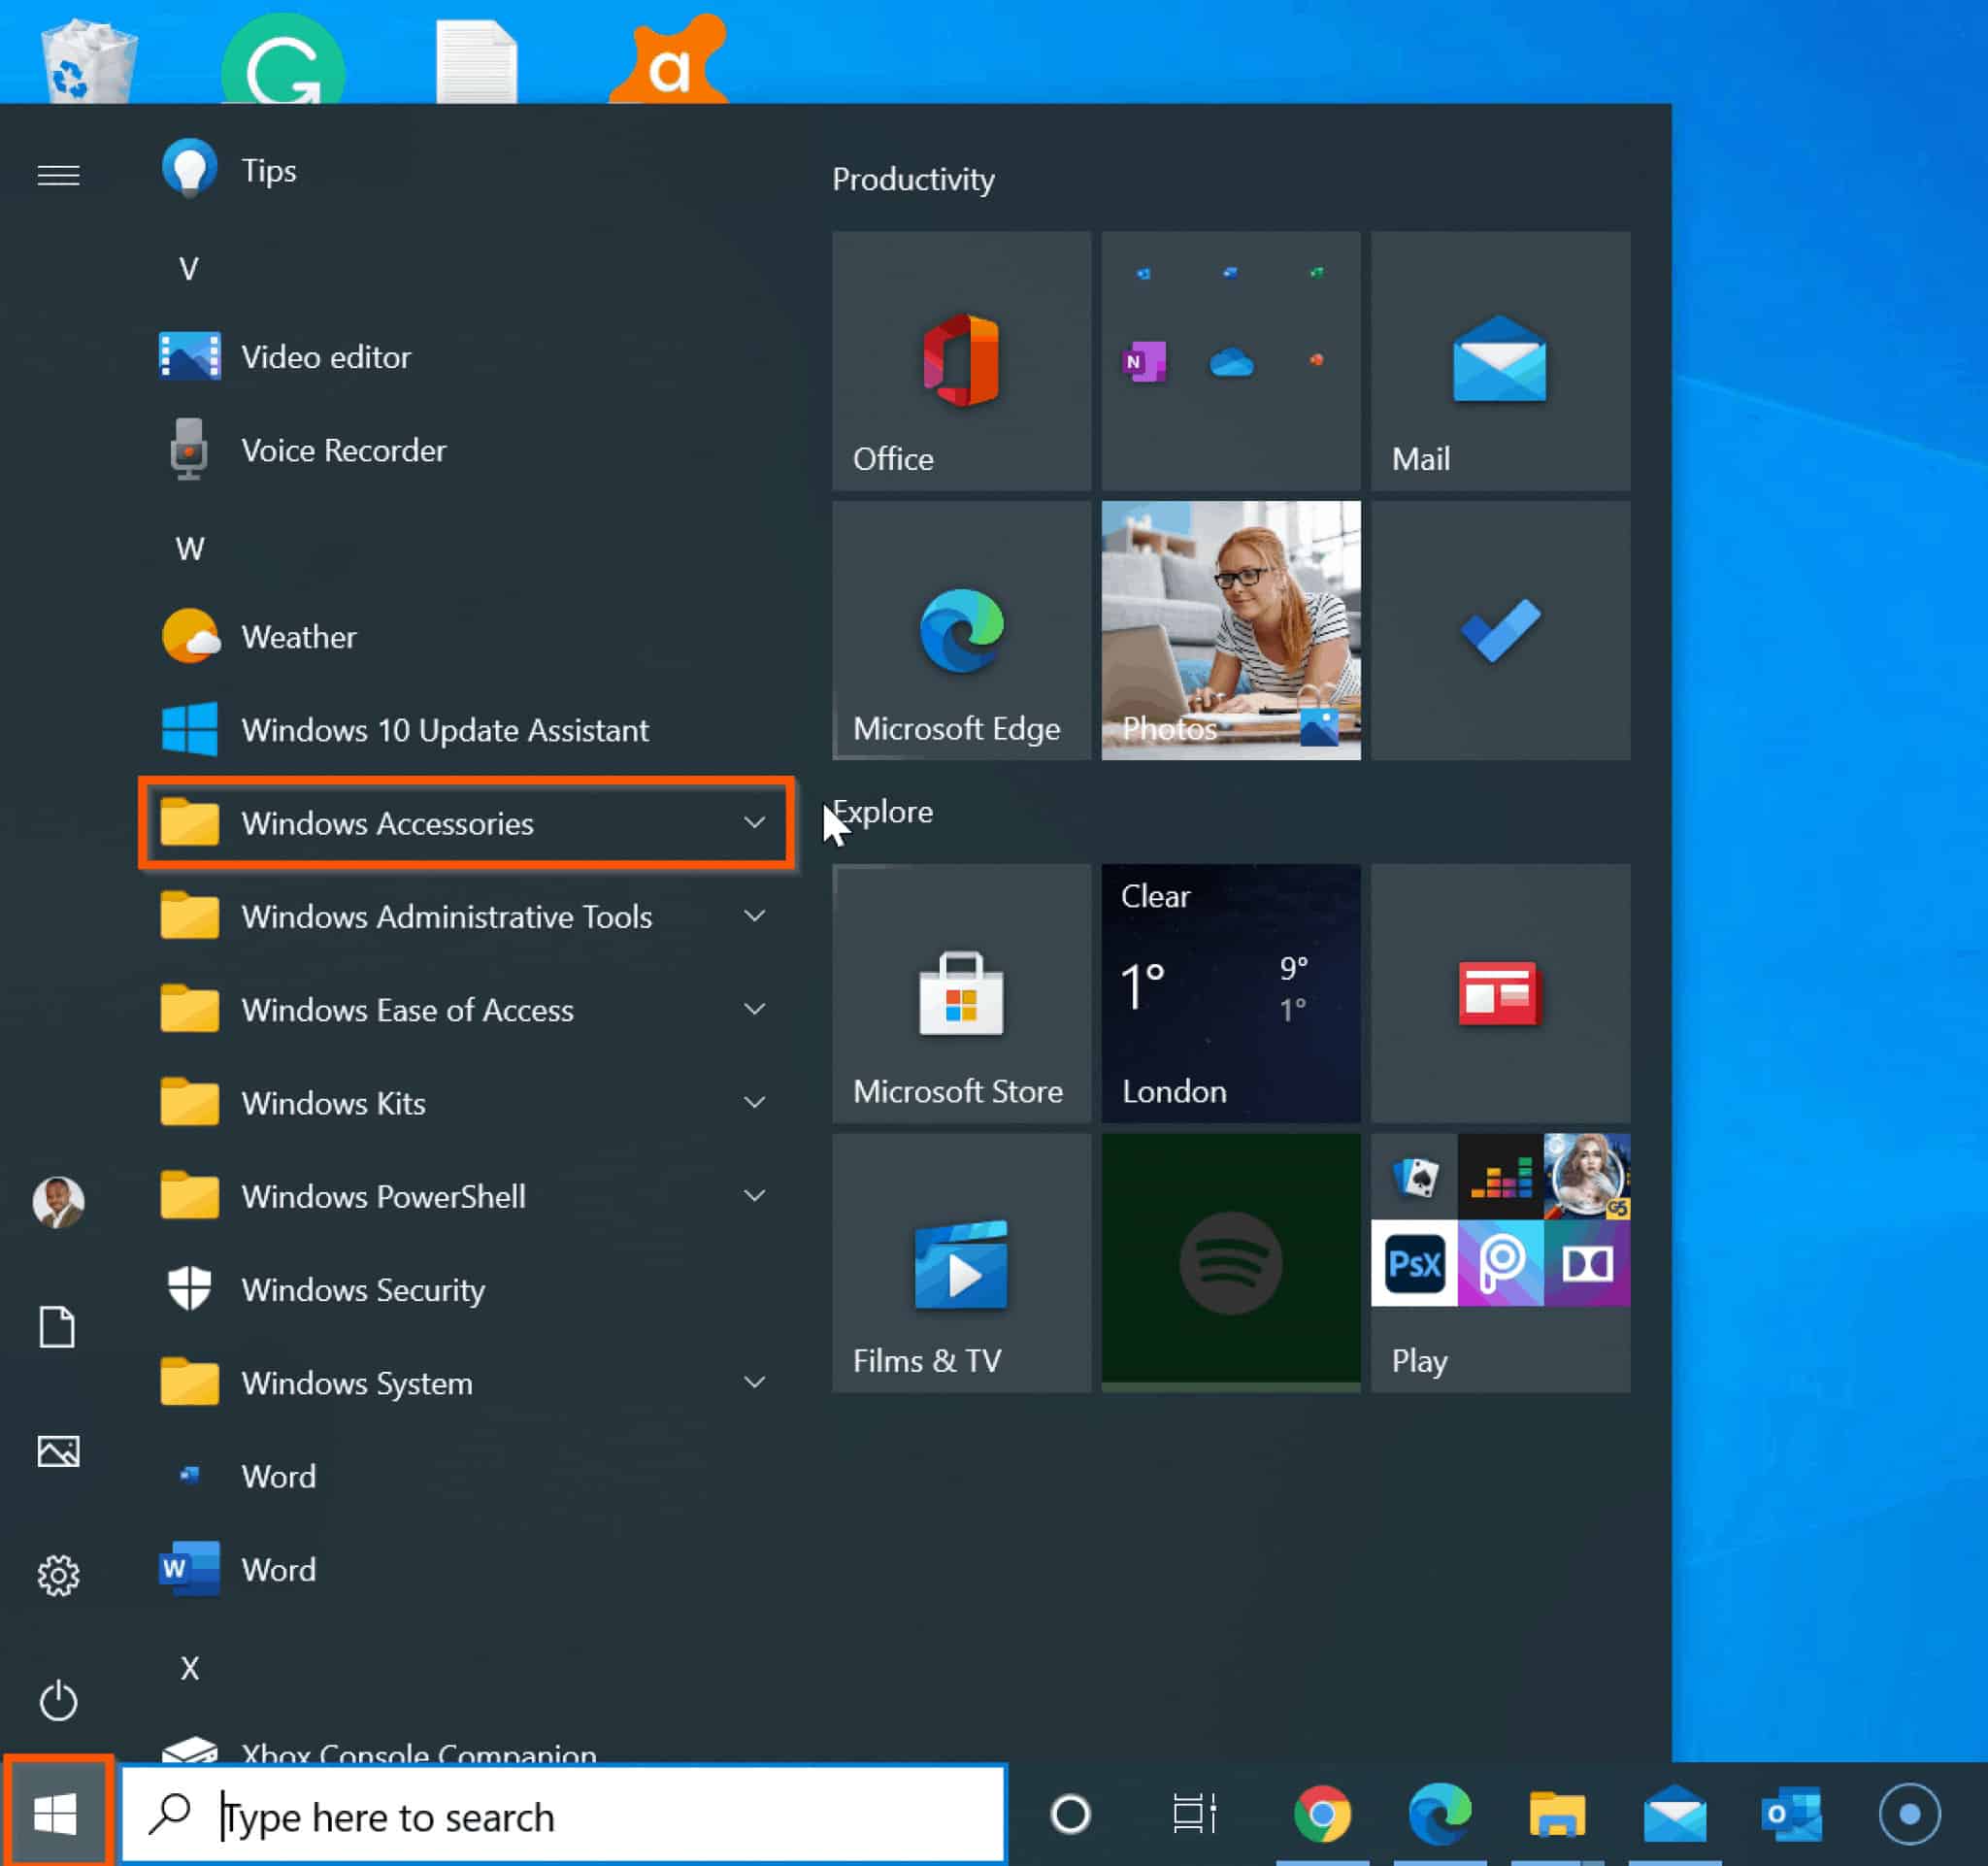The image size is (1988, 1866).
Task: Launch Google Chrome from the taskbar
Action: [x=1322, y=1815]
